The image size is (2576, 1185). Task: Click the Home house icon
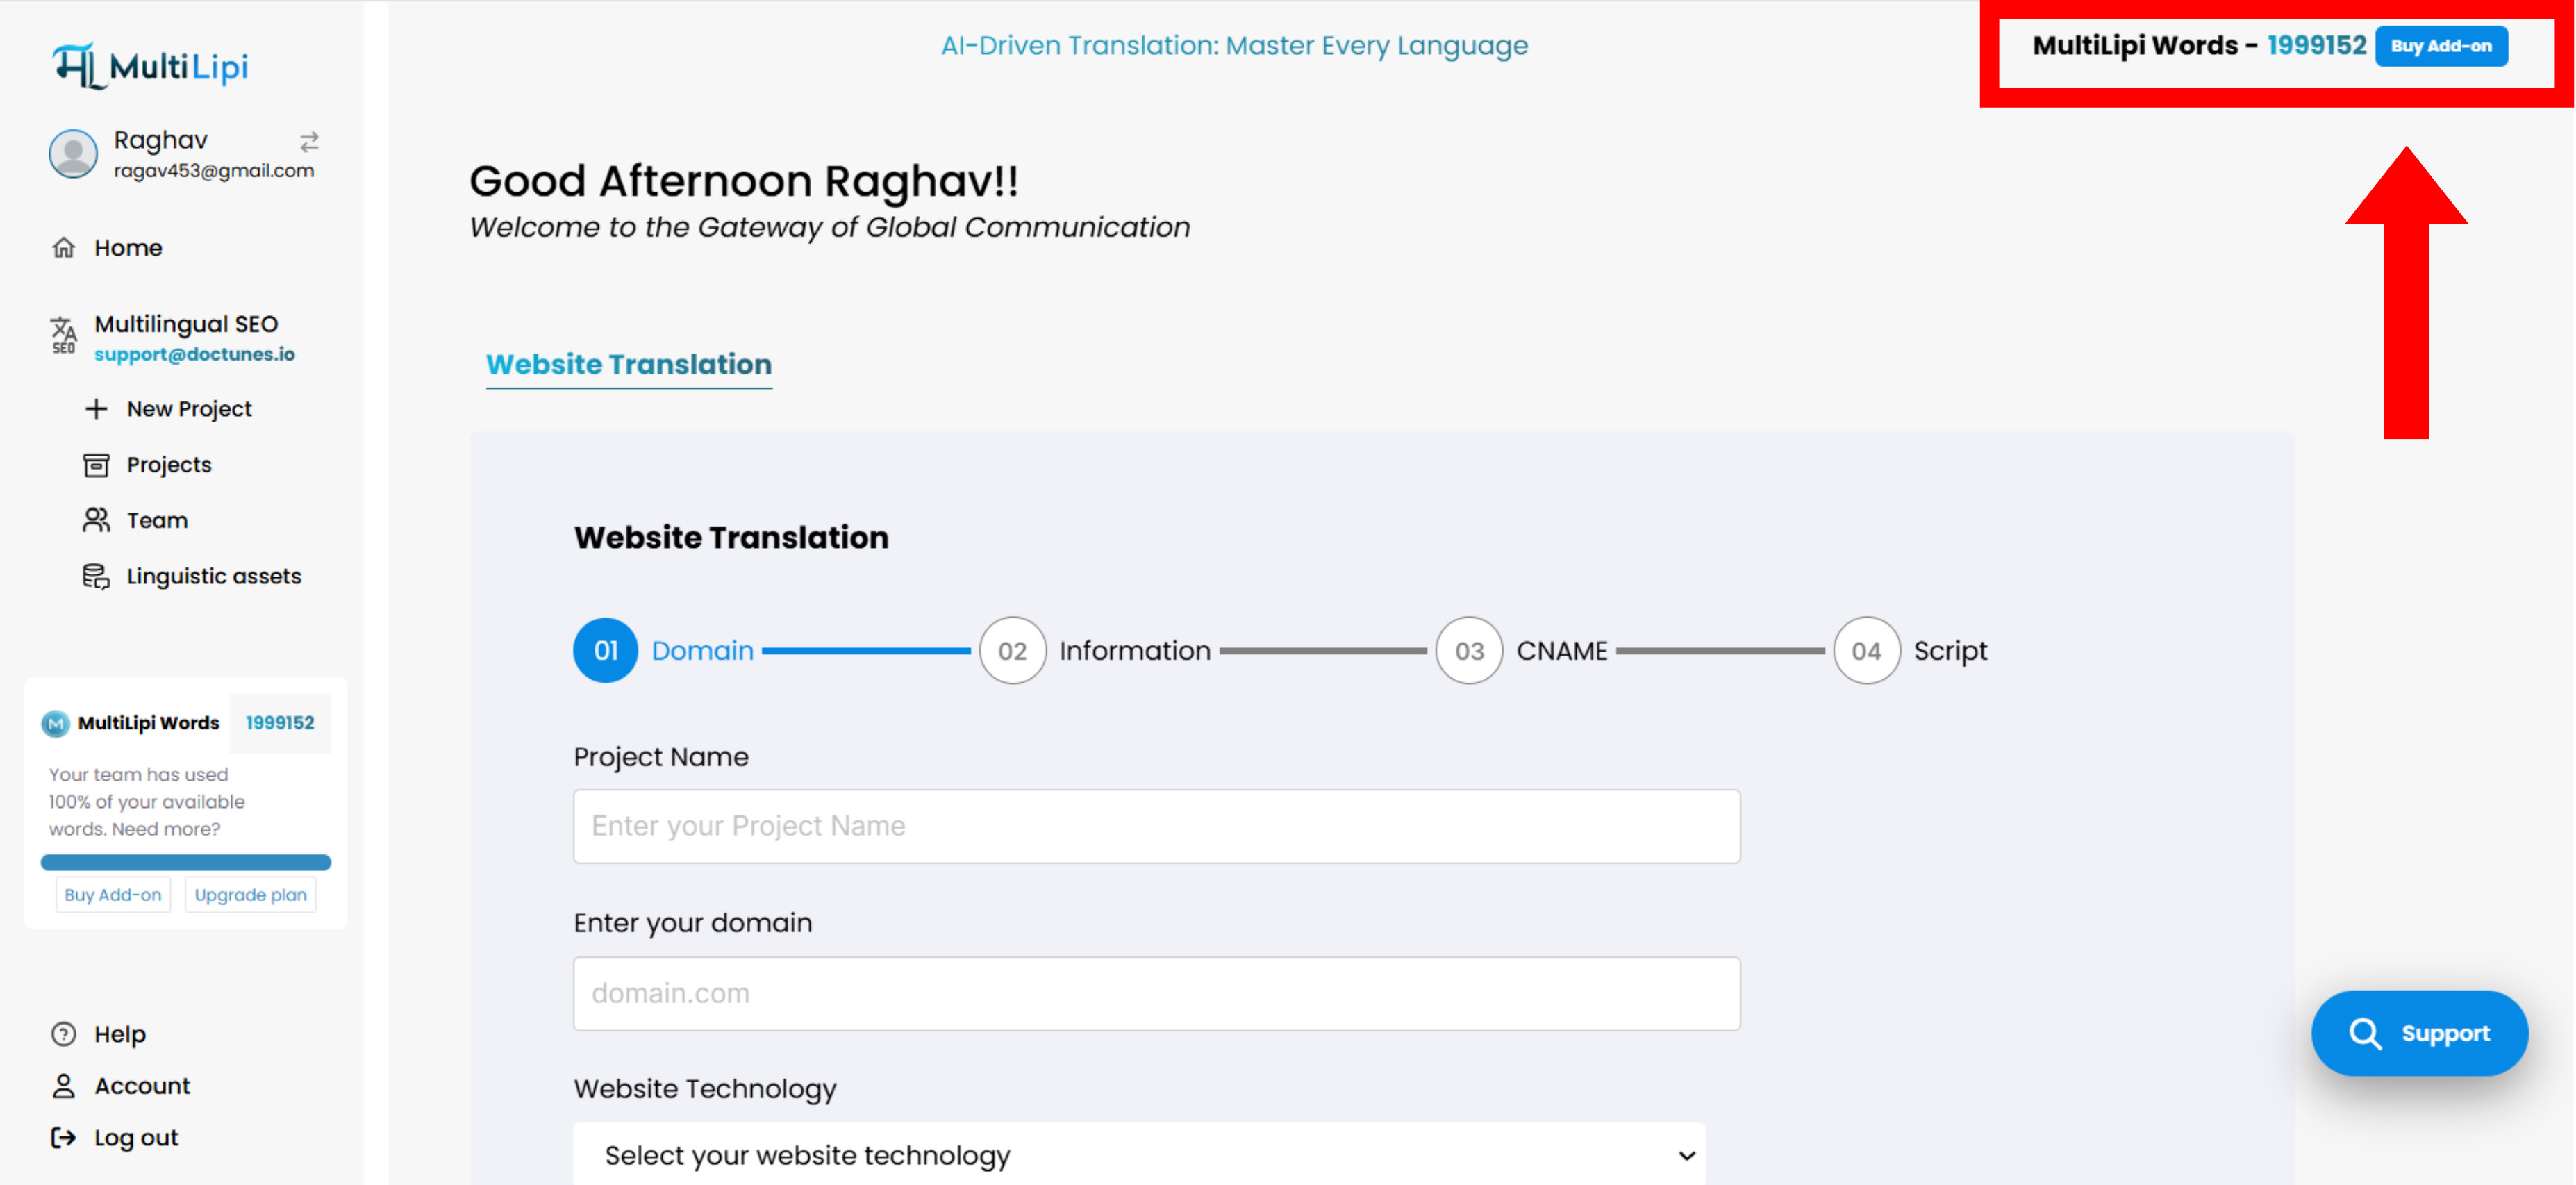pos(64,247)
